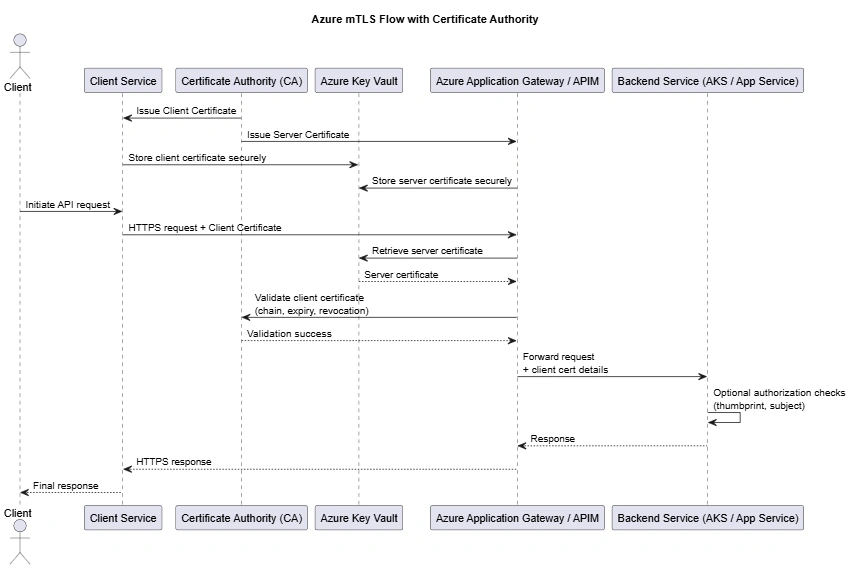The image size is (851, 569).
Task: Click the Client actor stick figure at bottom
Action: [x=20, y=542]
